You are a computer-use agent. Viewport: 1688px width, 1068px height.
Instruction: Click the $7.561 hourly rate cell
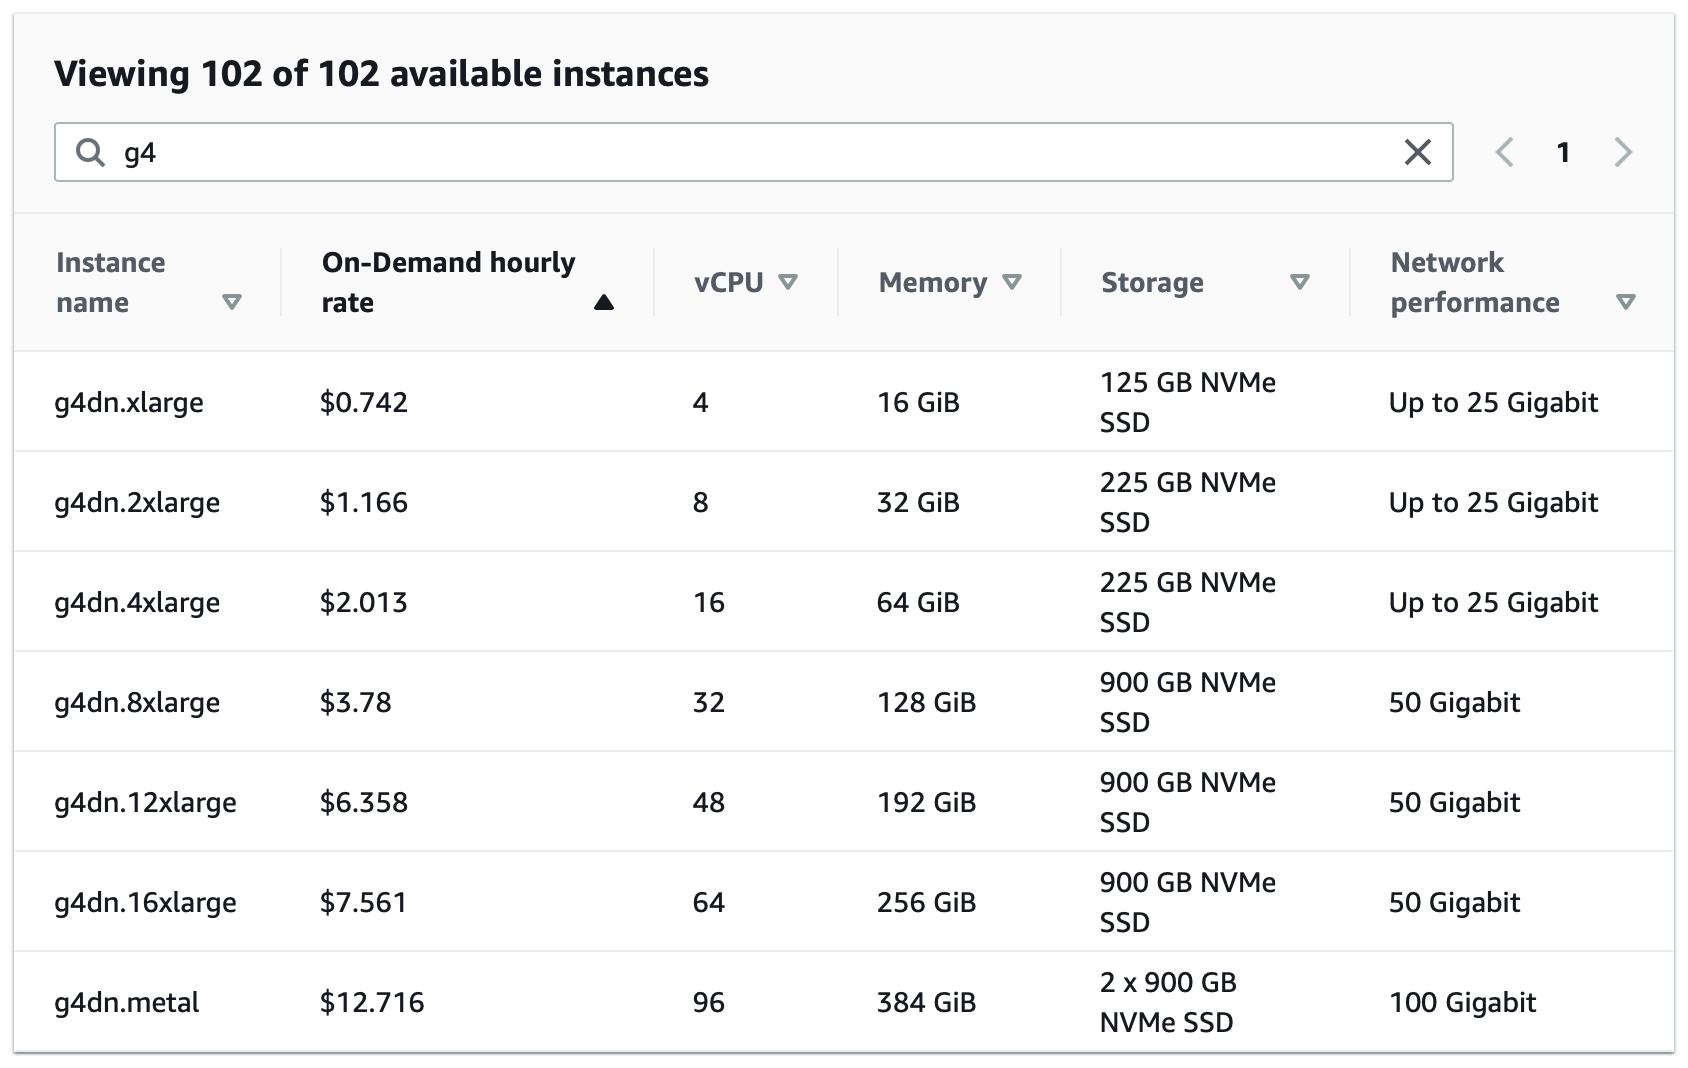point(364,902)
